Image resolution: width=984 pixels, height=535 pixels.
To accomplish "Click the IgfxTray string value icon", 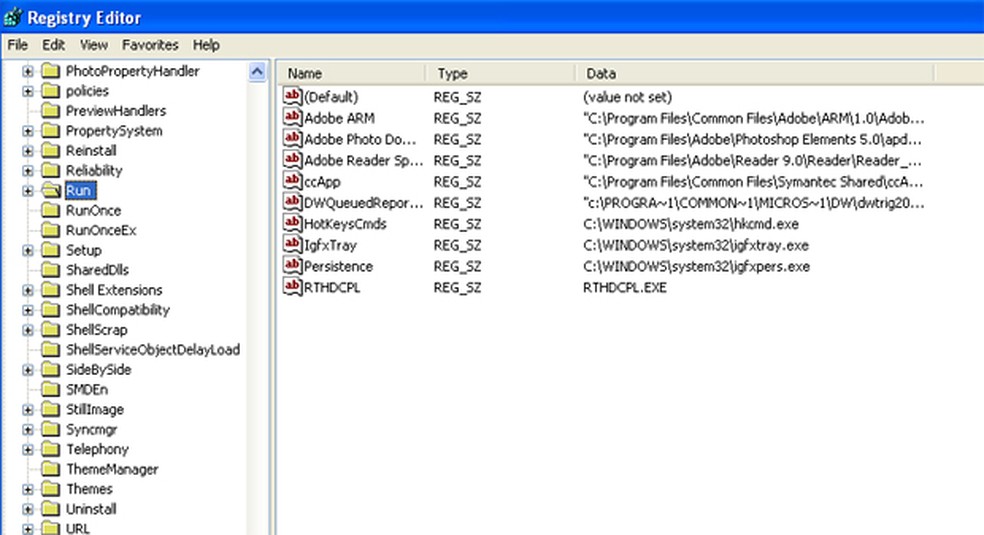I will coord(292,244).
